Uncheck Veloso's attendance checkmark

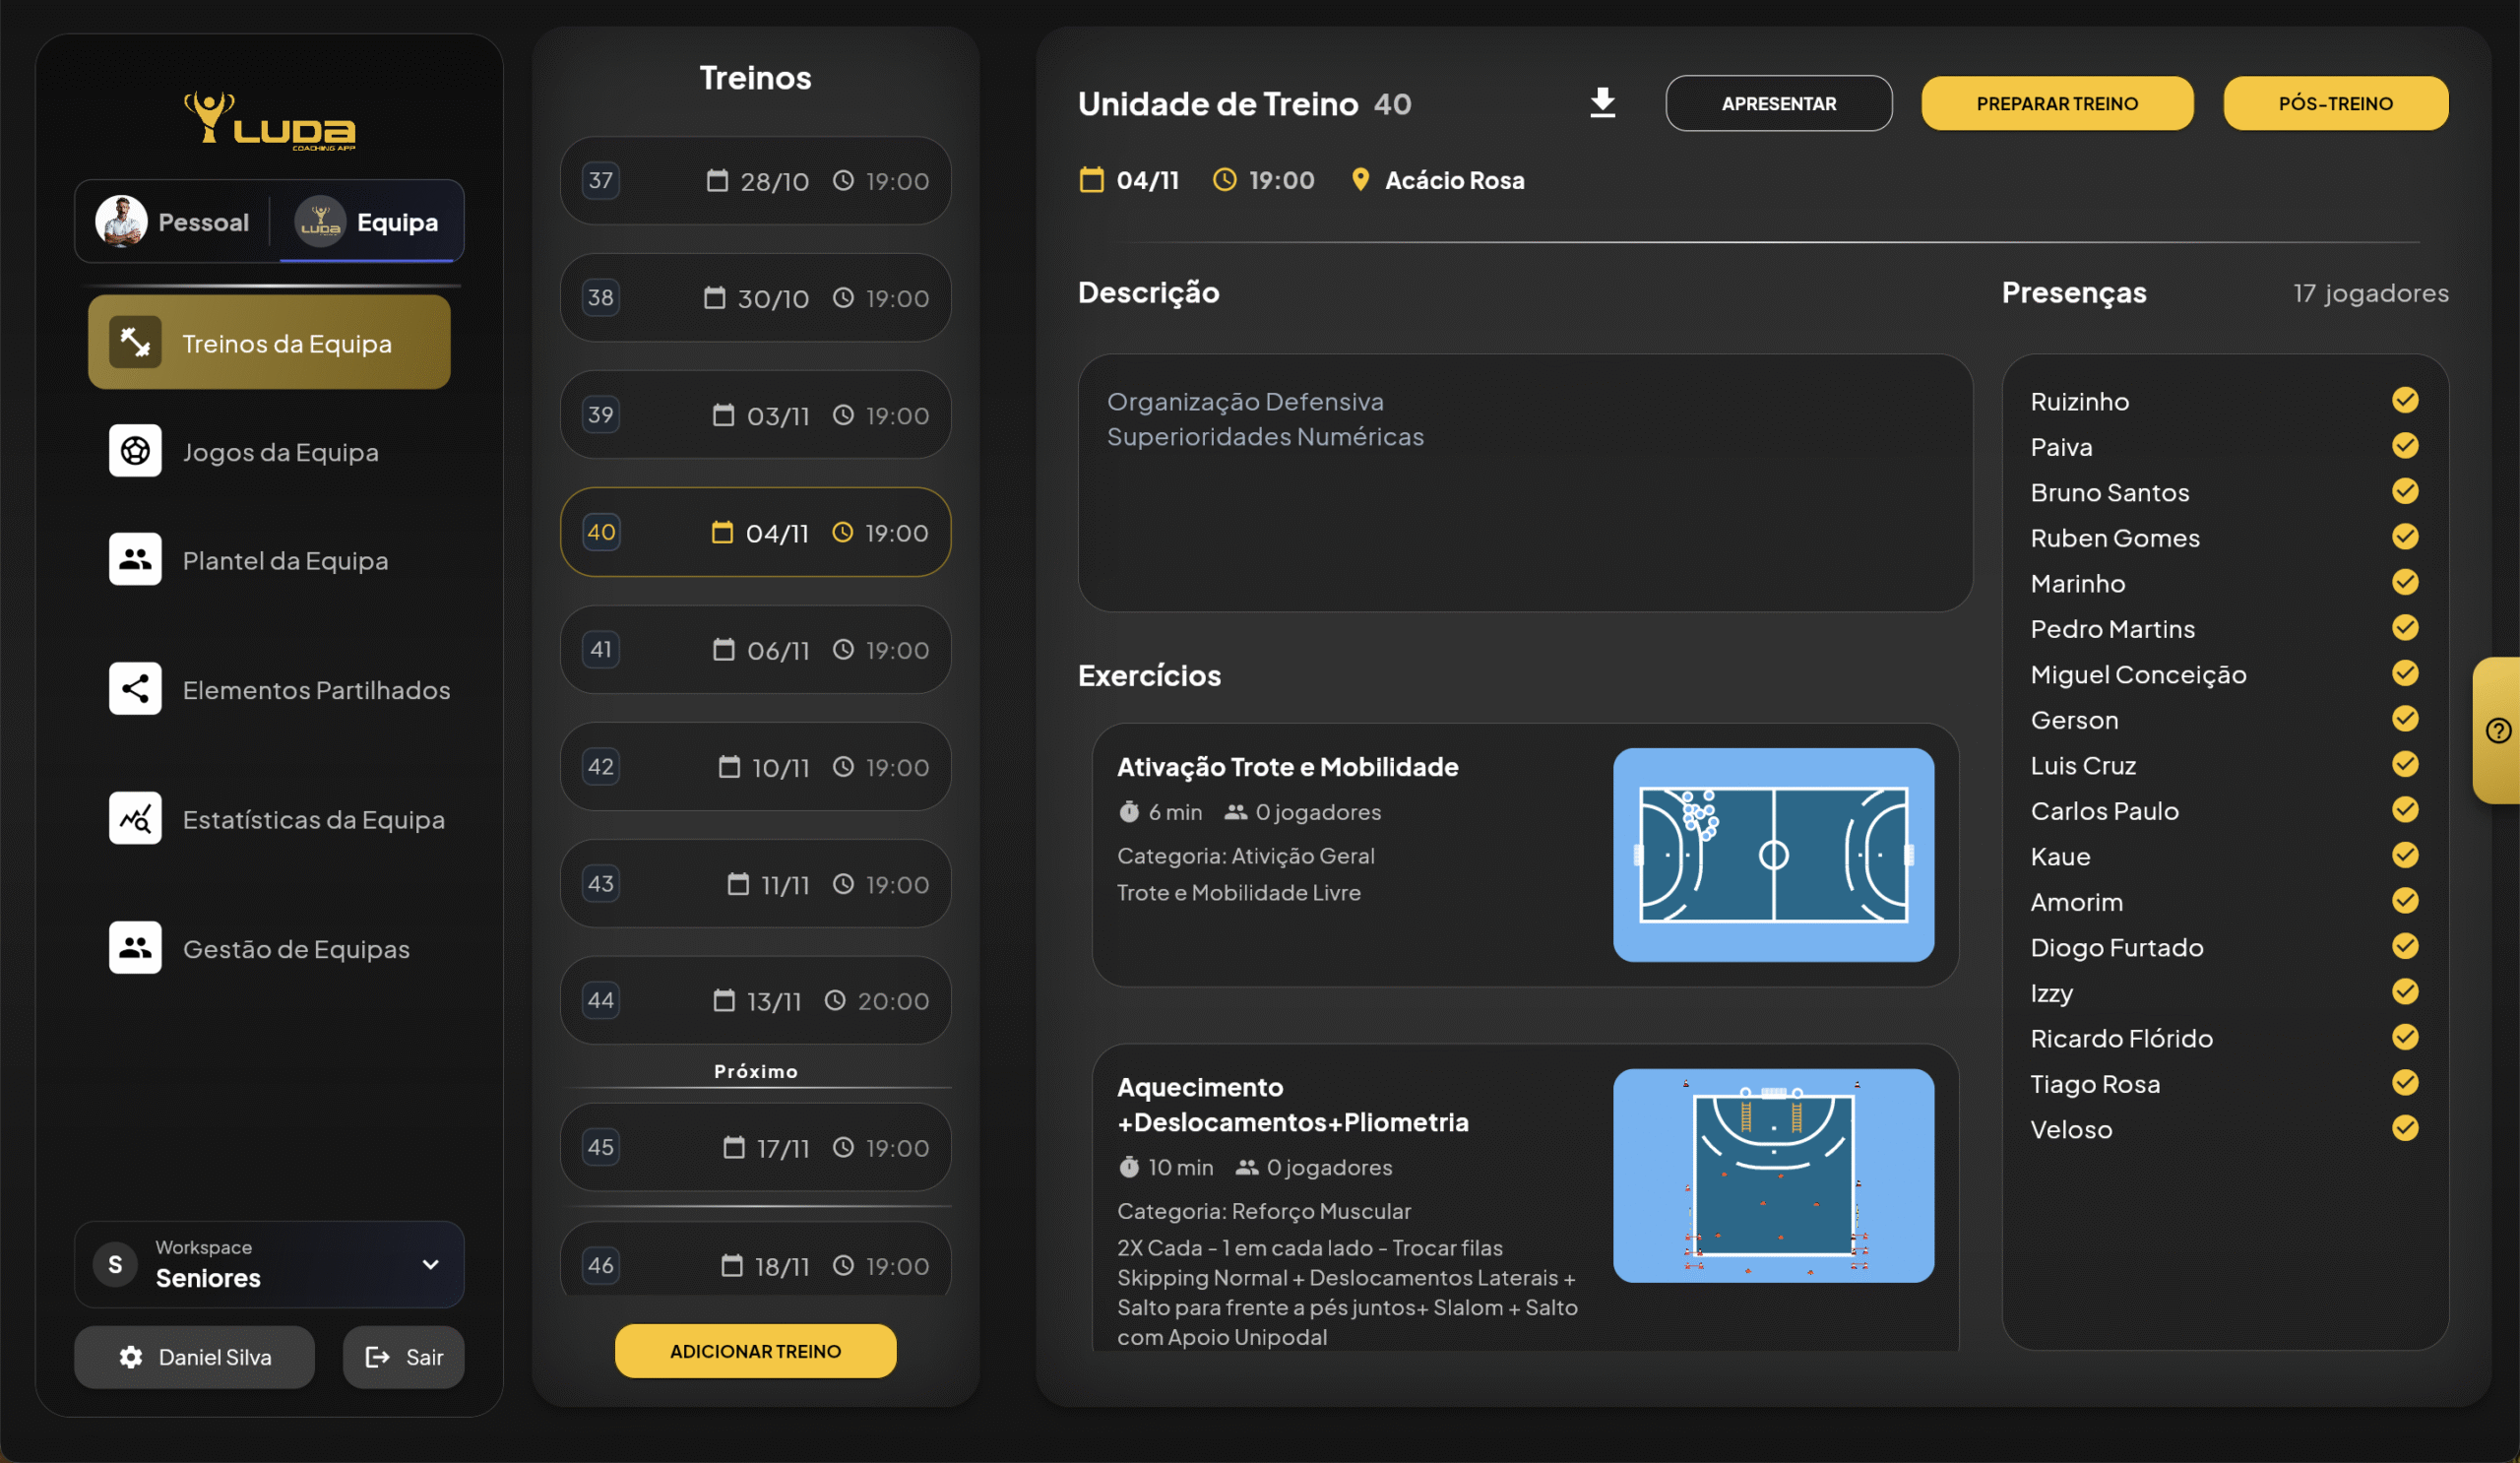pyautogui.click(x=2404, y=1128)
